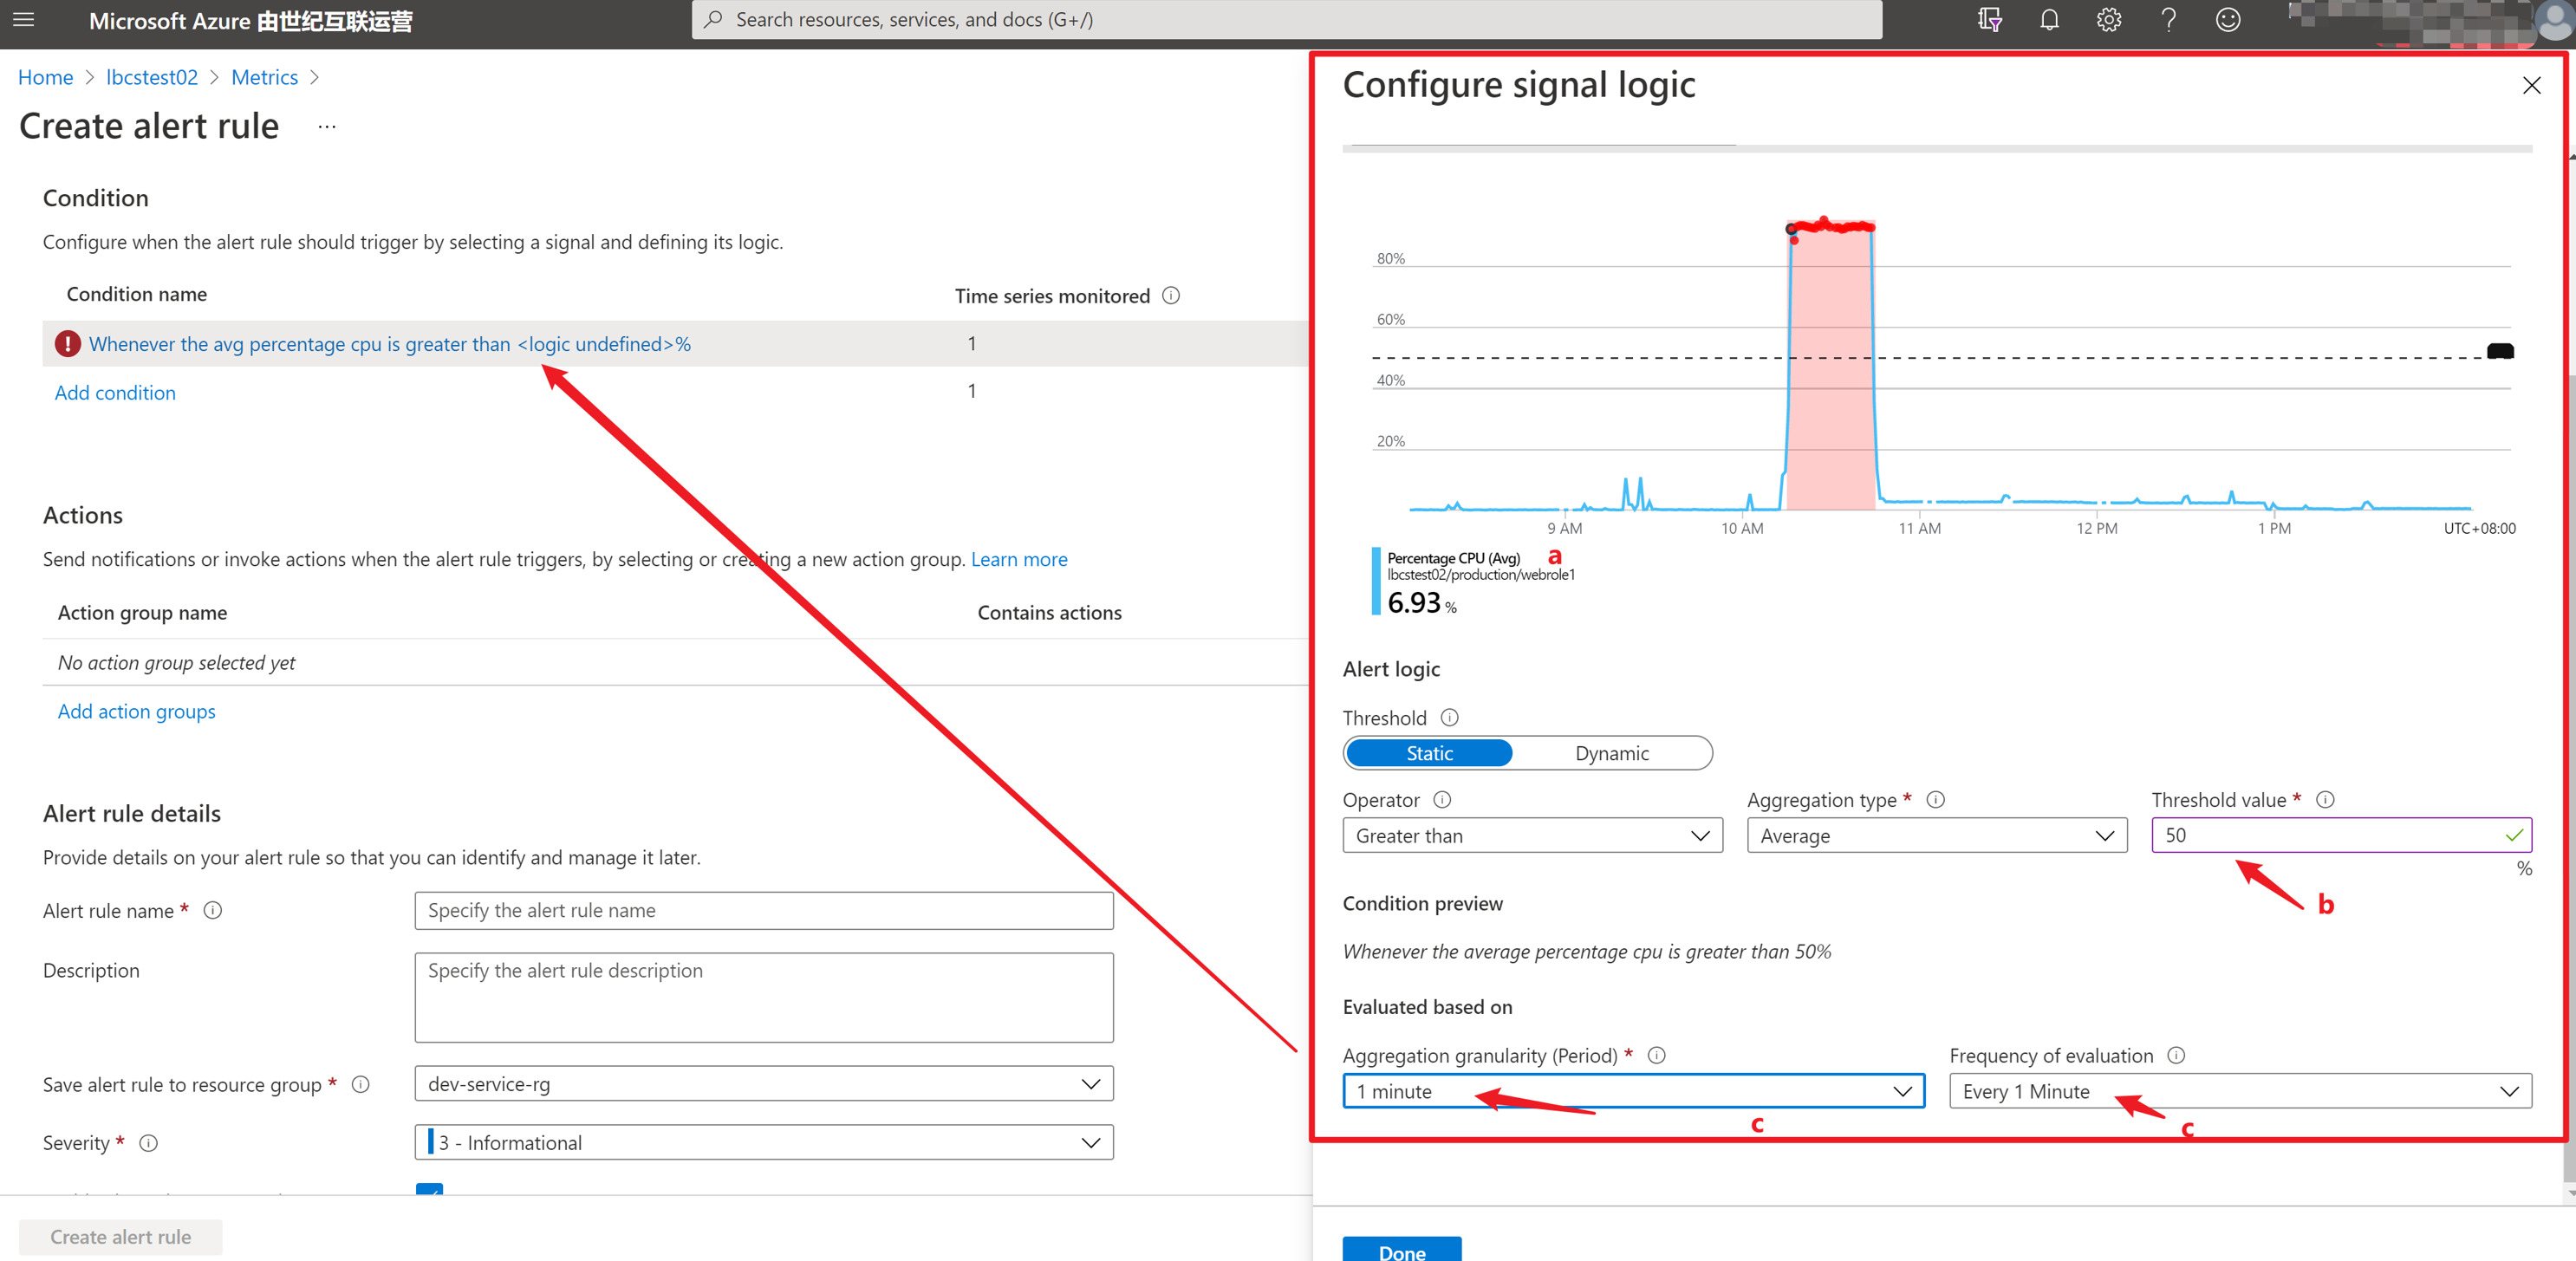Open the hamburger portal menu
Image resolution: width=2576 pixels, height=1261 pixels.
(23, 20)
